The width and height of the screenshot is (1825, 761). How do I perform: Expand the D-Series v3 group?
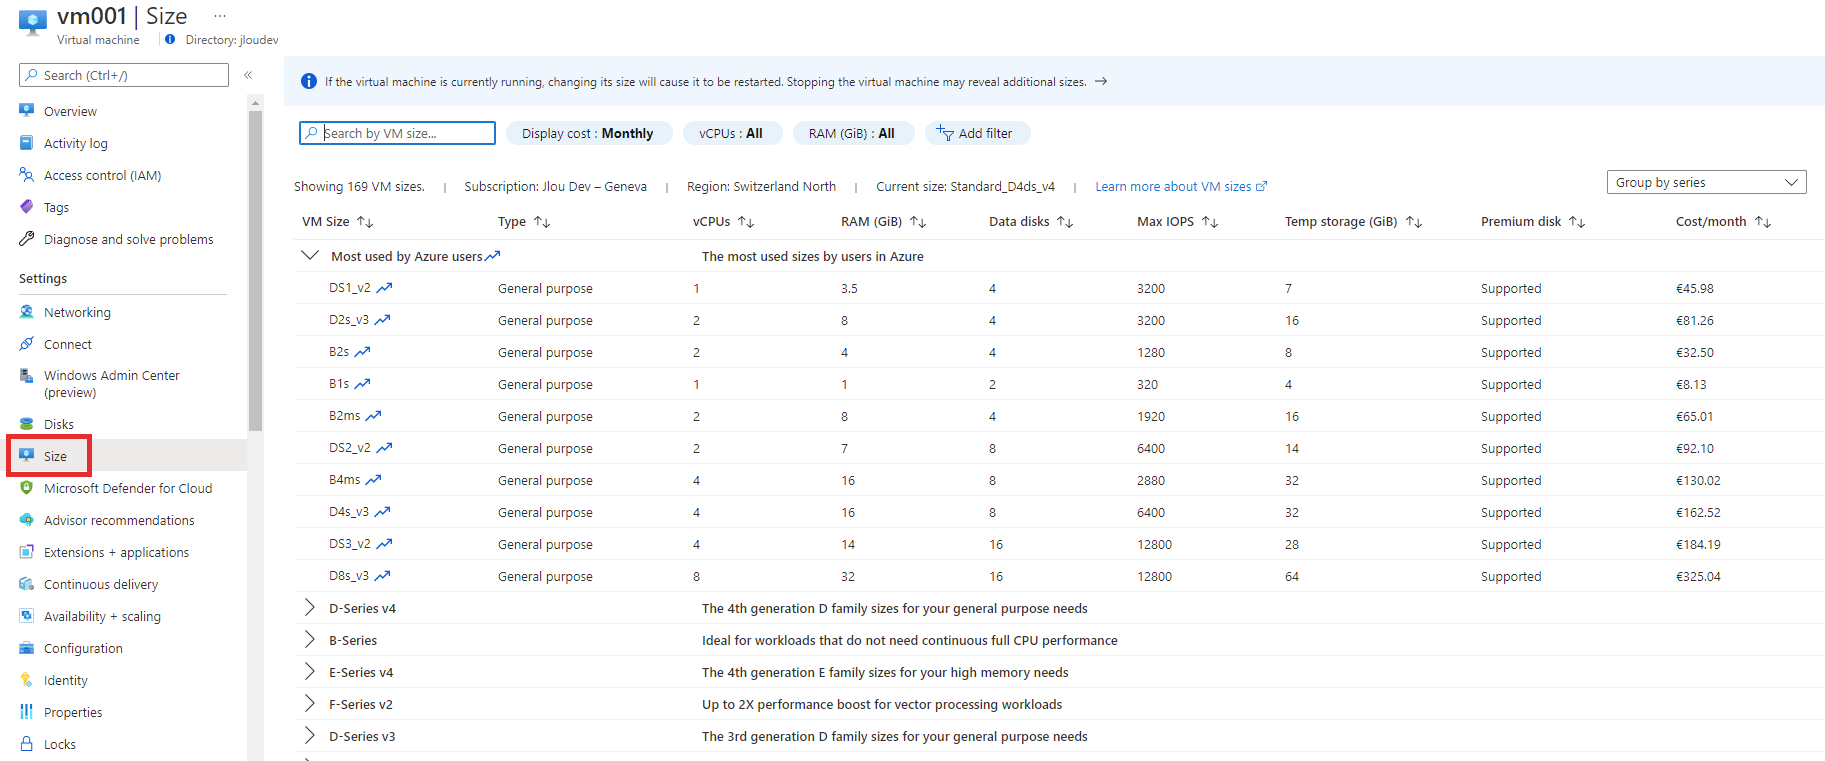(x=310, y=736)
